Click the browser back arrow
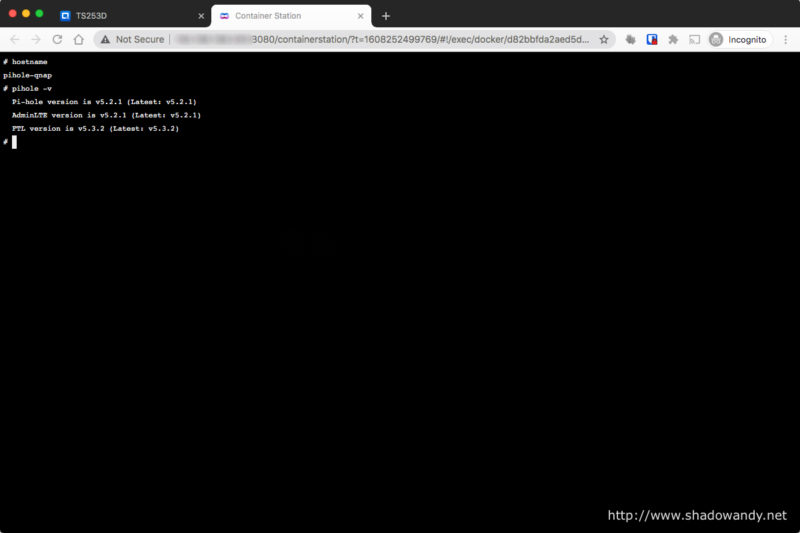The height and width of the screenshot is (533, 800). [x=14, y=39]
